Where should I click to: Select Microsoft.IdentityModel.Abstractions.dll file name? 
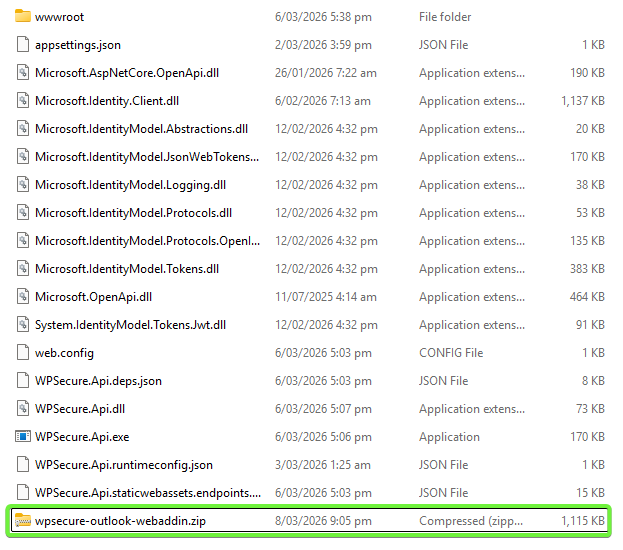point(141,129)
